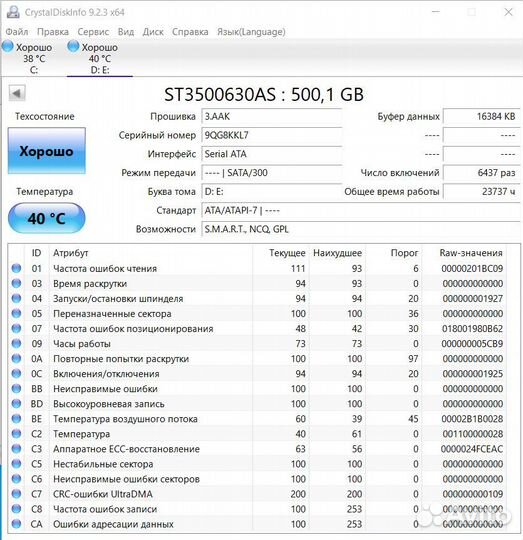This screenshot has height=540, width=523.
Task: Click the power-on hours field 23737 ч
Action: [481, 191]
